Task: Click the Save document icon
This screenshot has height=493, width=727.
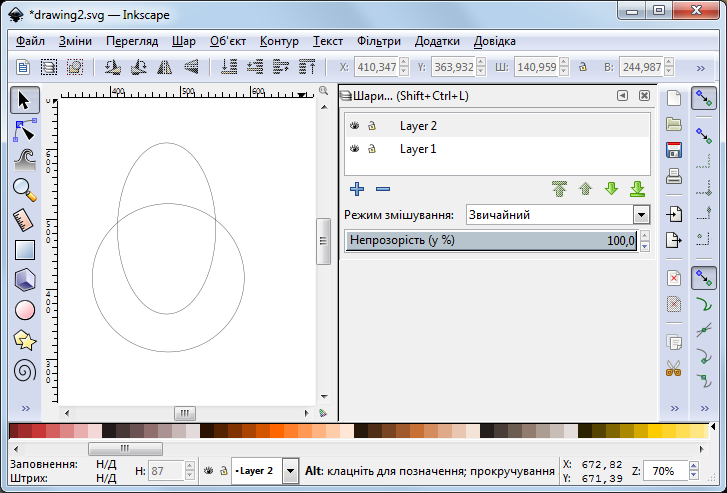Action: tap(674, 151)
